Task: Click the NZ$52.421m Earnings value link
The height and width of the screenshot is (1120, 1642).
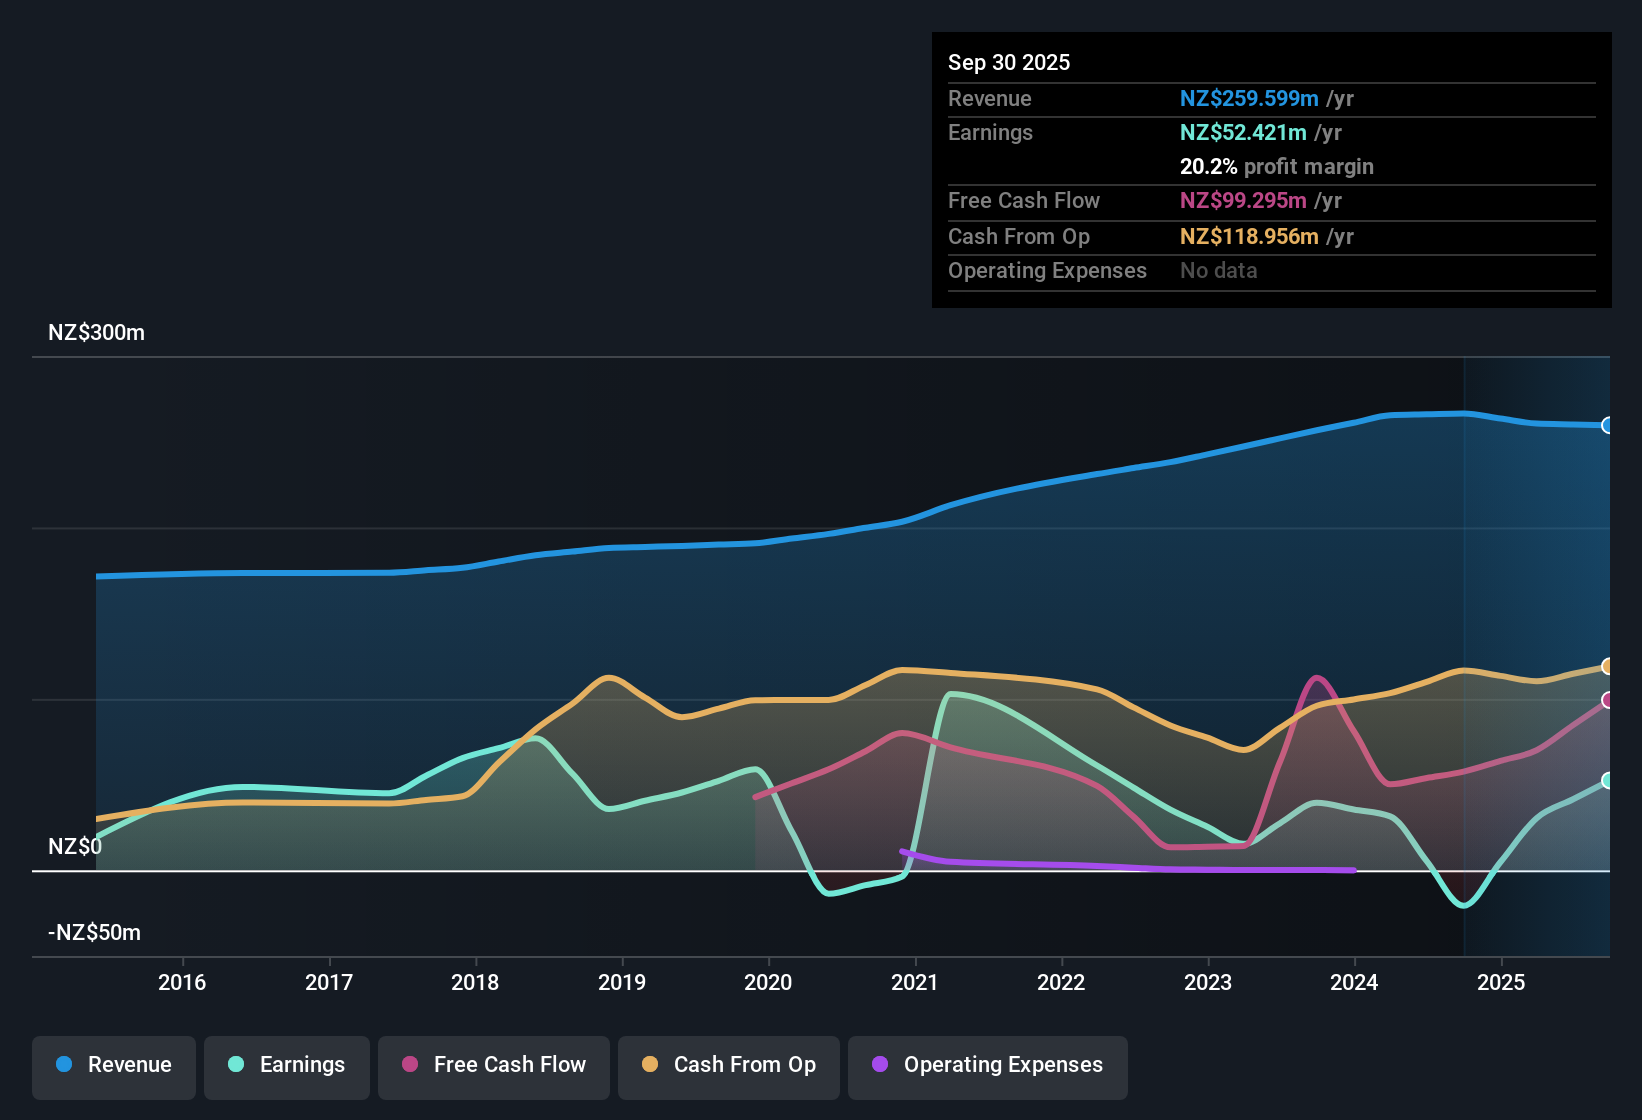Action: 1241,132
